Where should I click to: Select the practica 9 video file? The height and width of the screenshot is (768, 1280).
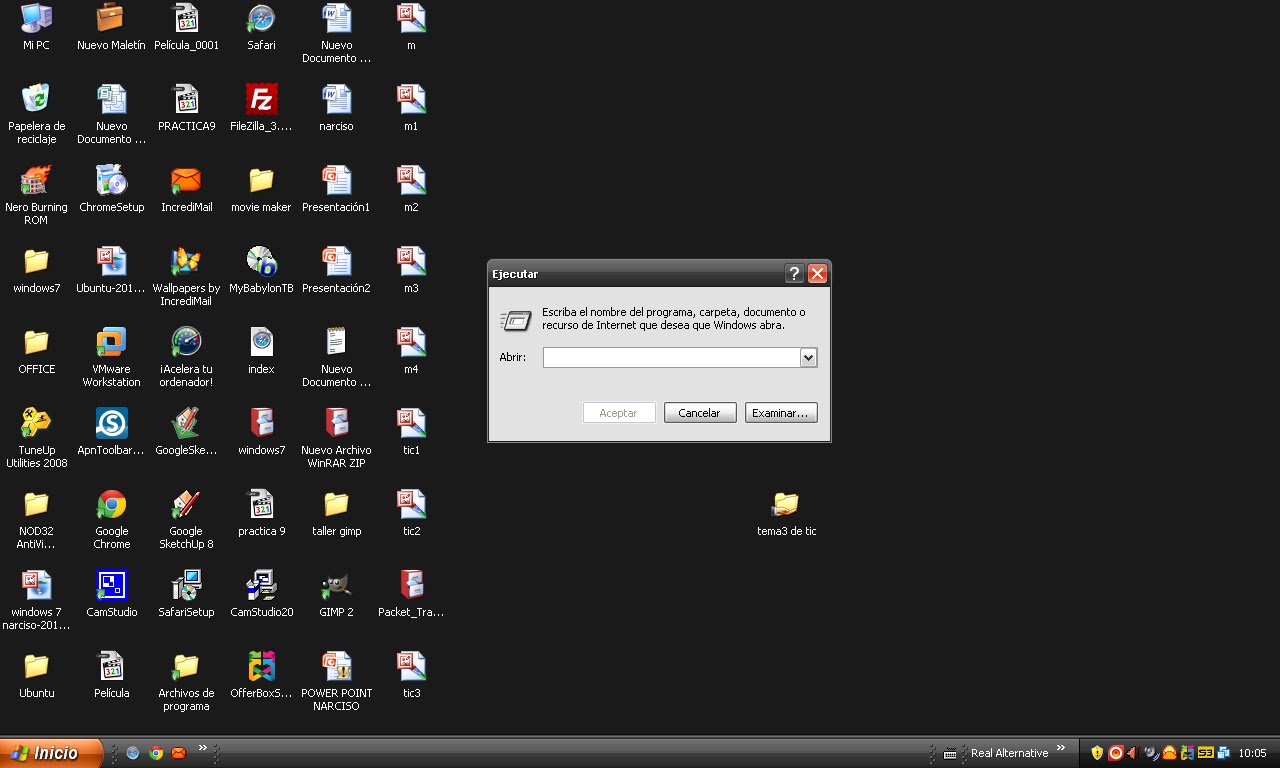coord(261,512)
